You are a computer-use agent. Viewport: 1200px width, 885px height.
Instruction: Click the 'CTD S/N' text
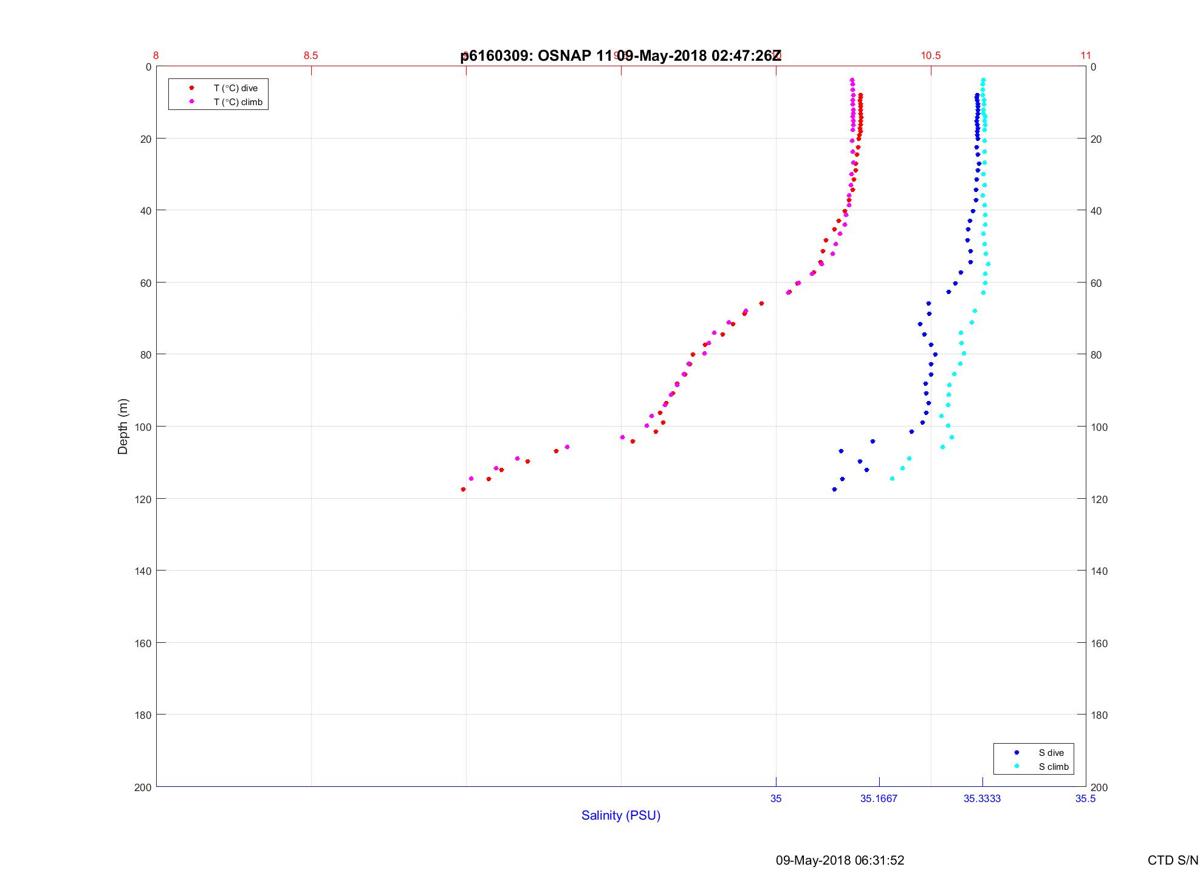(1172, 860)
